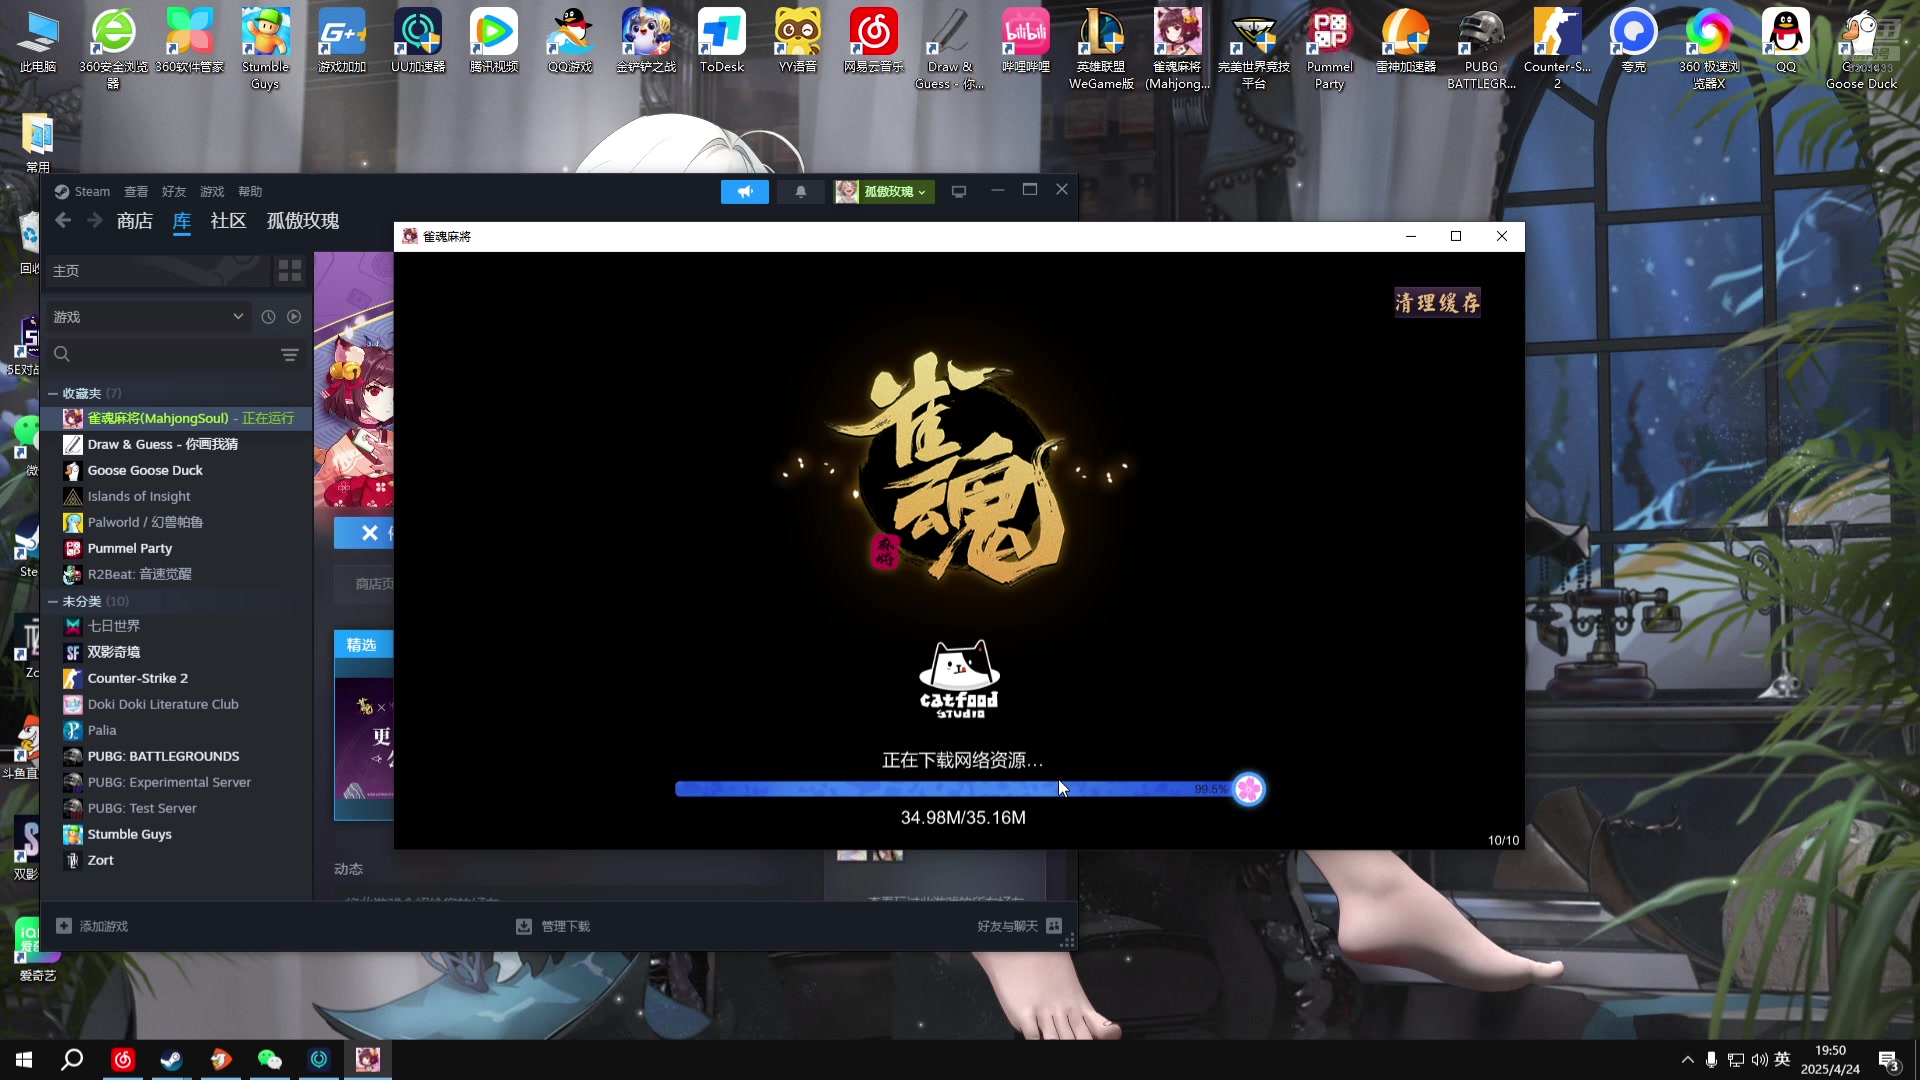Click the library filter options icon
Image resolution: width=1920 pixels, height=1080 pixels.
tap(289, 355)
